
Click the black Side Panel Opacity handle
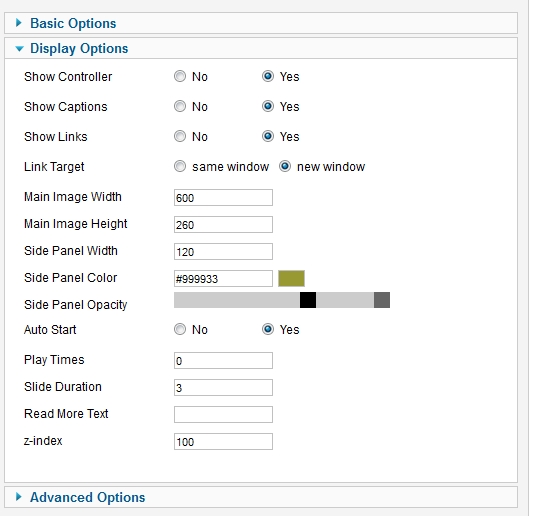click(308, 300)
